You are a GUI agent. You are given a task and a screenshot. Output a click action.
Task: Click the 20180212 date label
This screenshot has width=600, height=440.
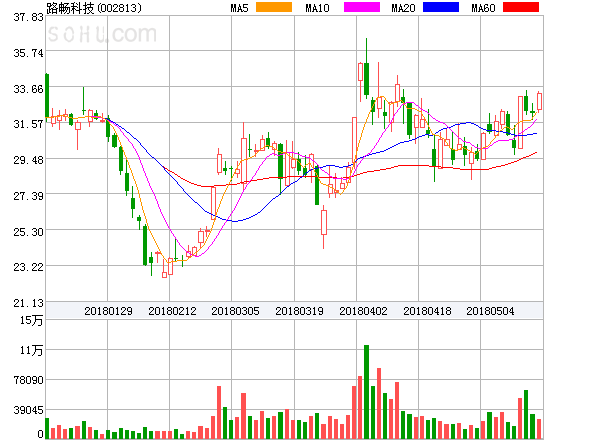coord(172,311)
